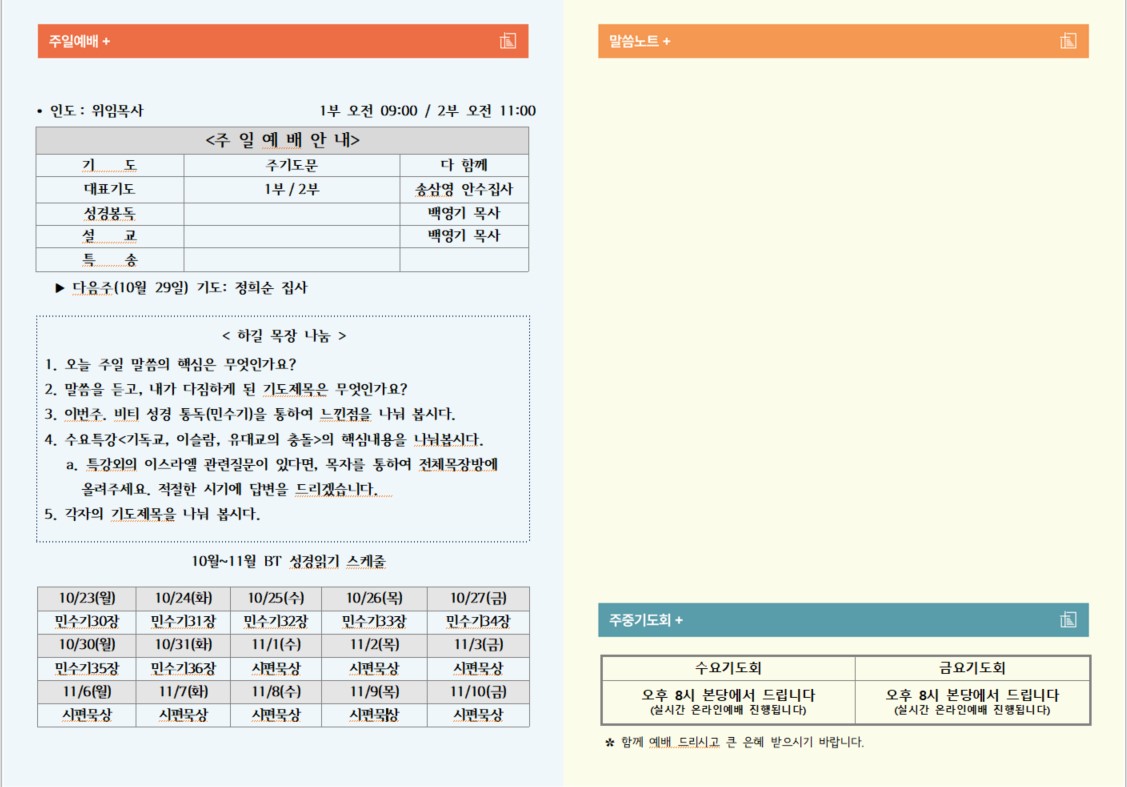Click the document icon in the 말씀노트 header
The height and width of the screenshot is (787, 1127).
point(1067,41)
